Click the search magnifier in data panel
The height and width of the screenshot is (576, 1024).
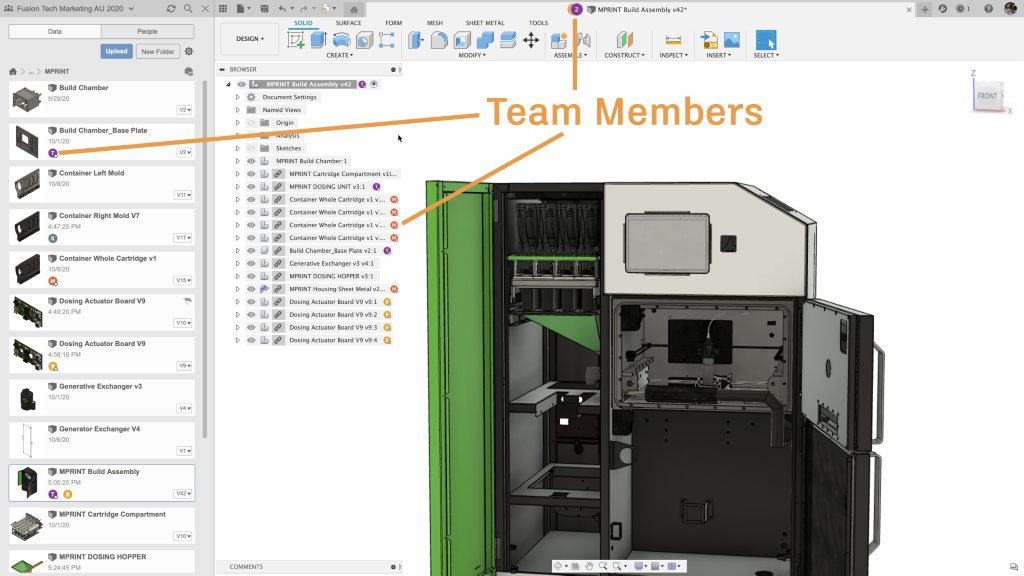[188, 9]
